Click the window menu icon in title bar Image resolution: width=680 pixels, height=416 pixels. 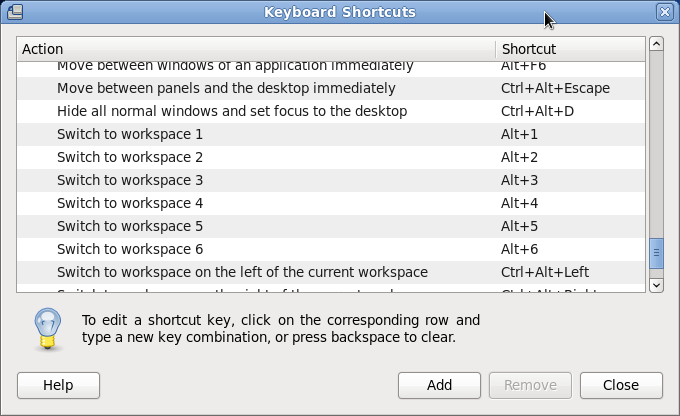(x=12, y=12)
